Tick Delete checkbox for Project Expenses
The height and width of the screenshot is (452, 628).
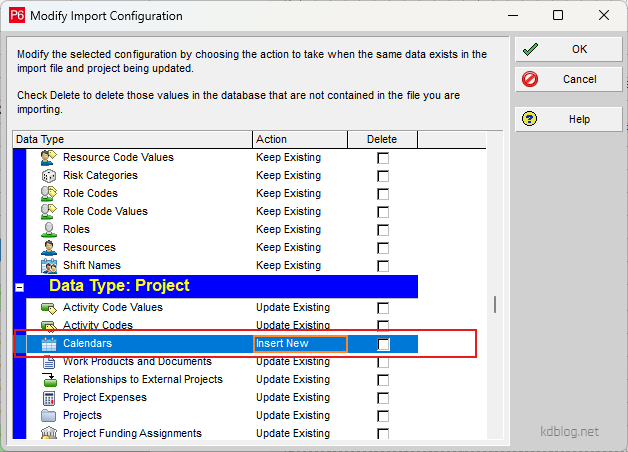click(383, 398)
